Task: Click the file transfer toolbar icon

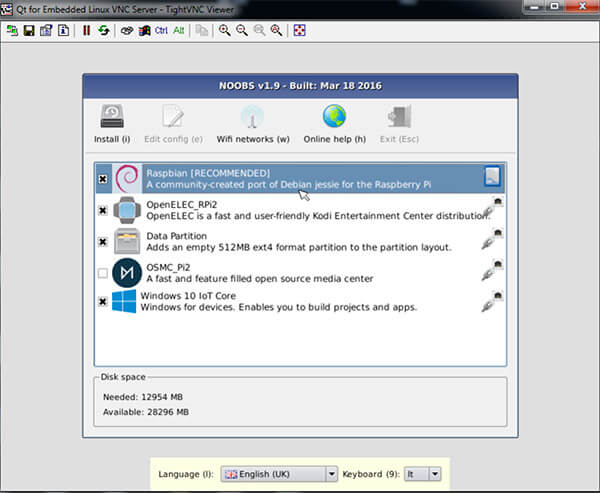Action: pos(202,31)
